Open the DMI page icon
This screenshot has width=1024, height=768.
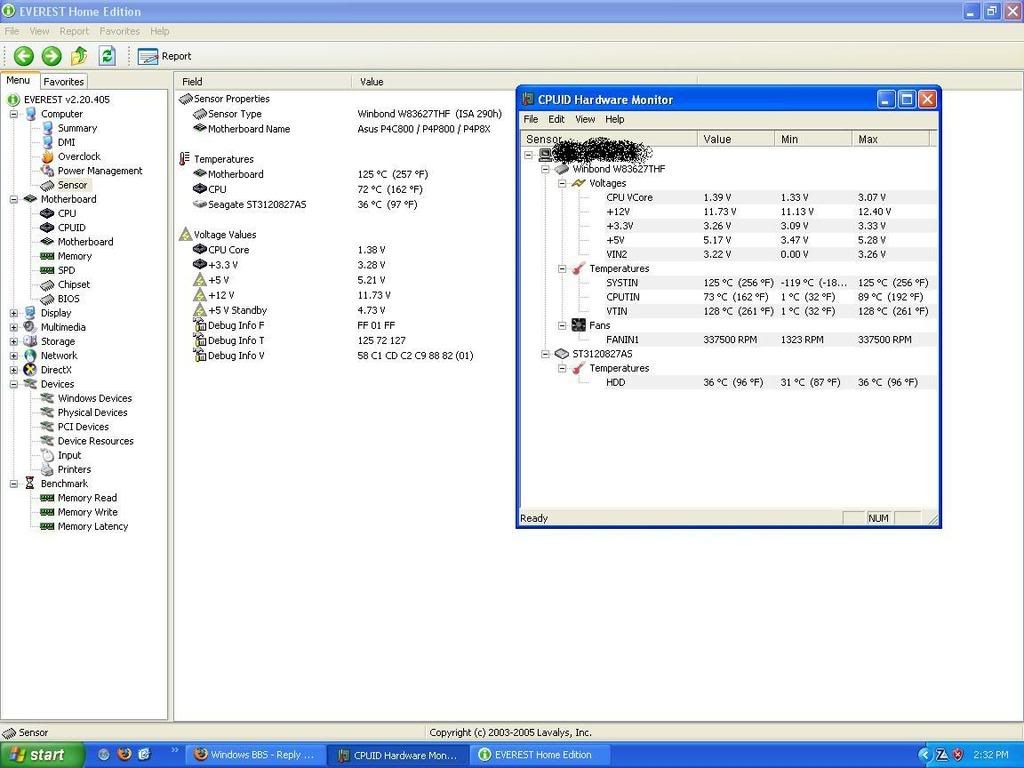[47, 142]
